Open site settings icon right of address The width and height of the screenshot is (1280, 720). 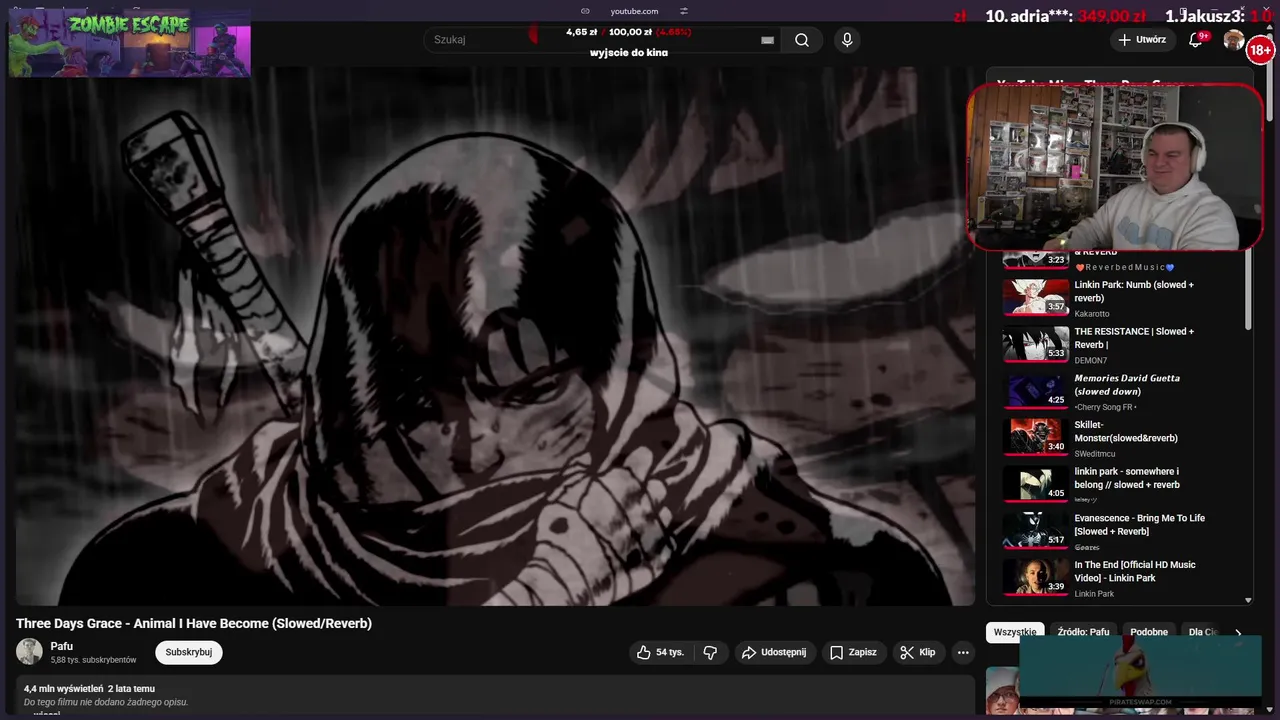[684, 11]
